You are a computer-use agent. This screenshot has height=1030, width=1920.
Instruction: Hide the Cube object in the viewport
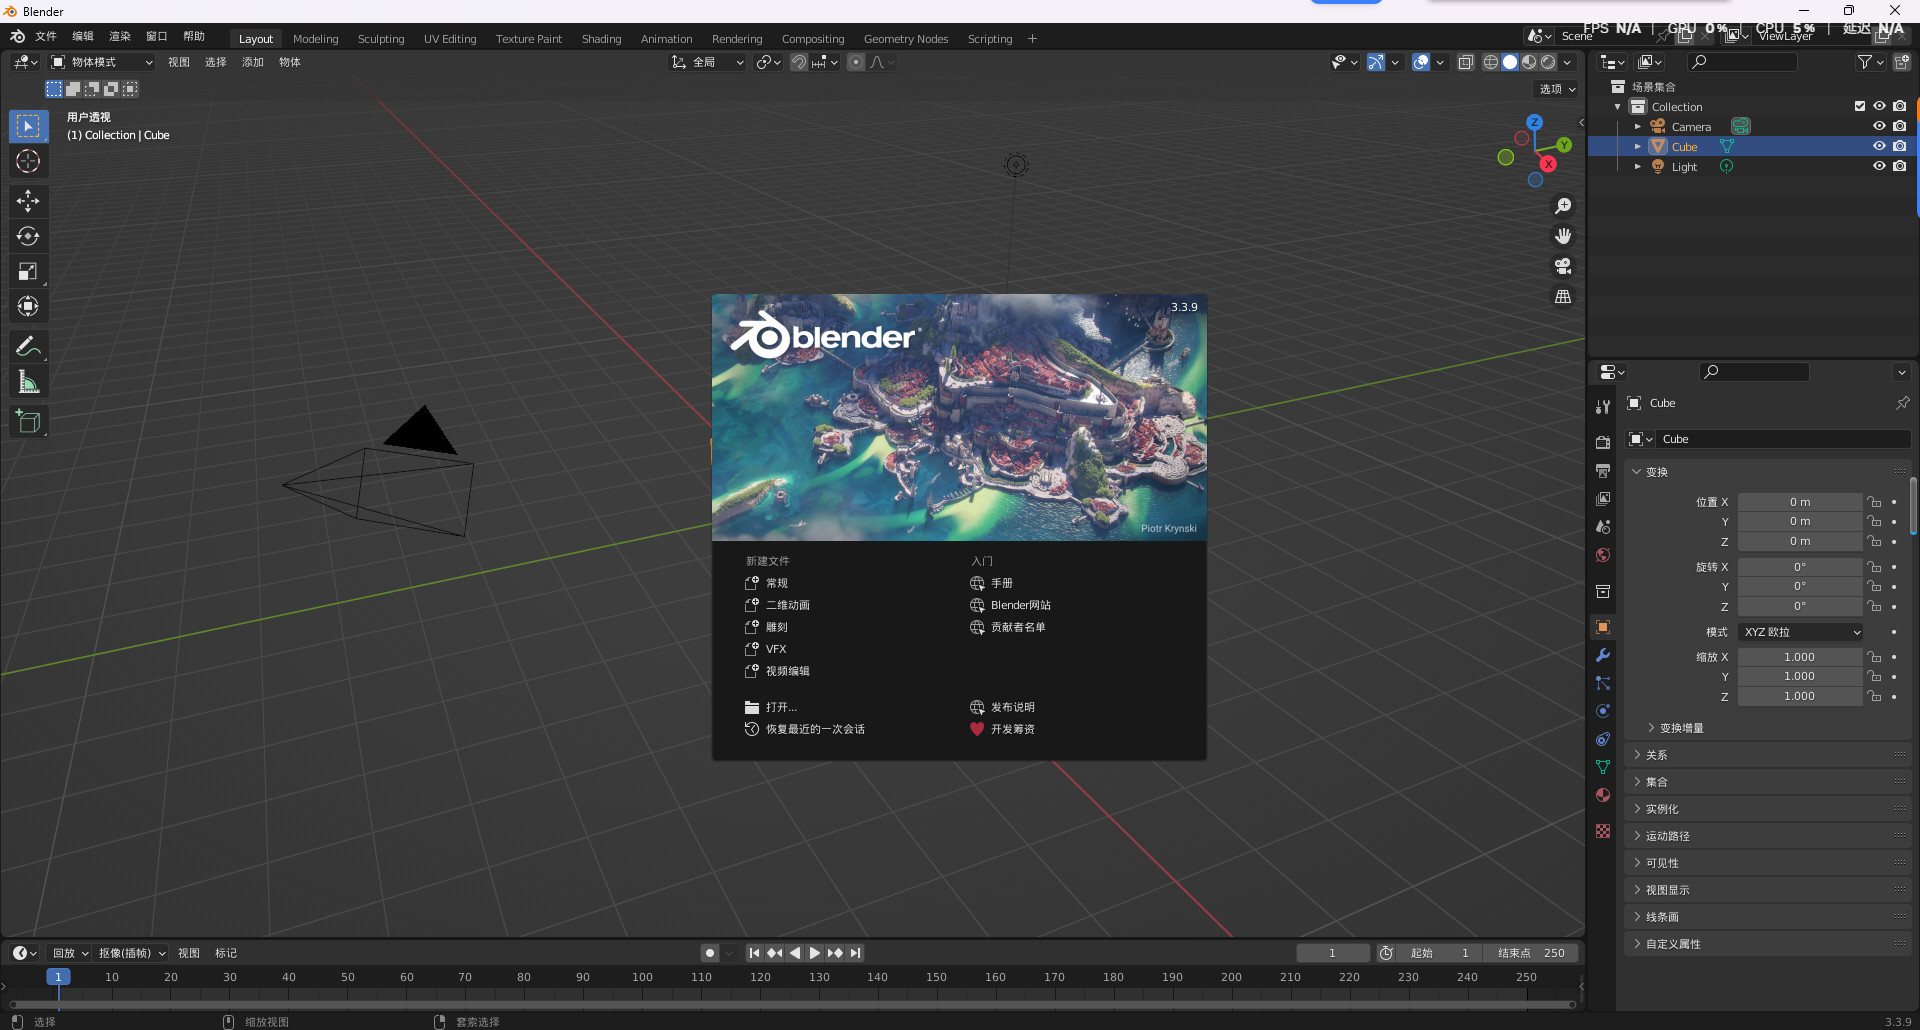1879,146
